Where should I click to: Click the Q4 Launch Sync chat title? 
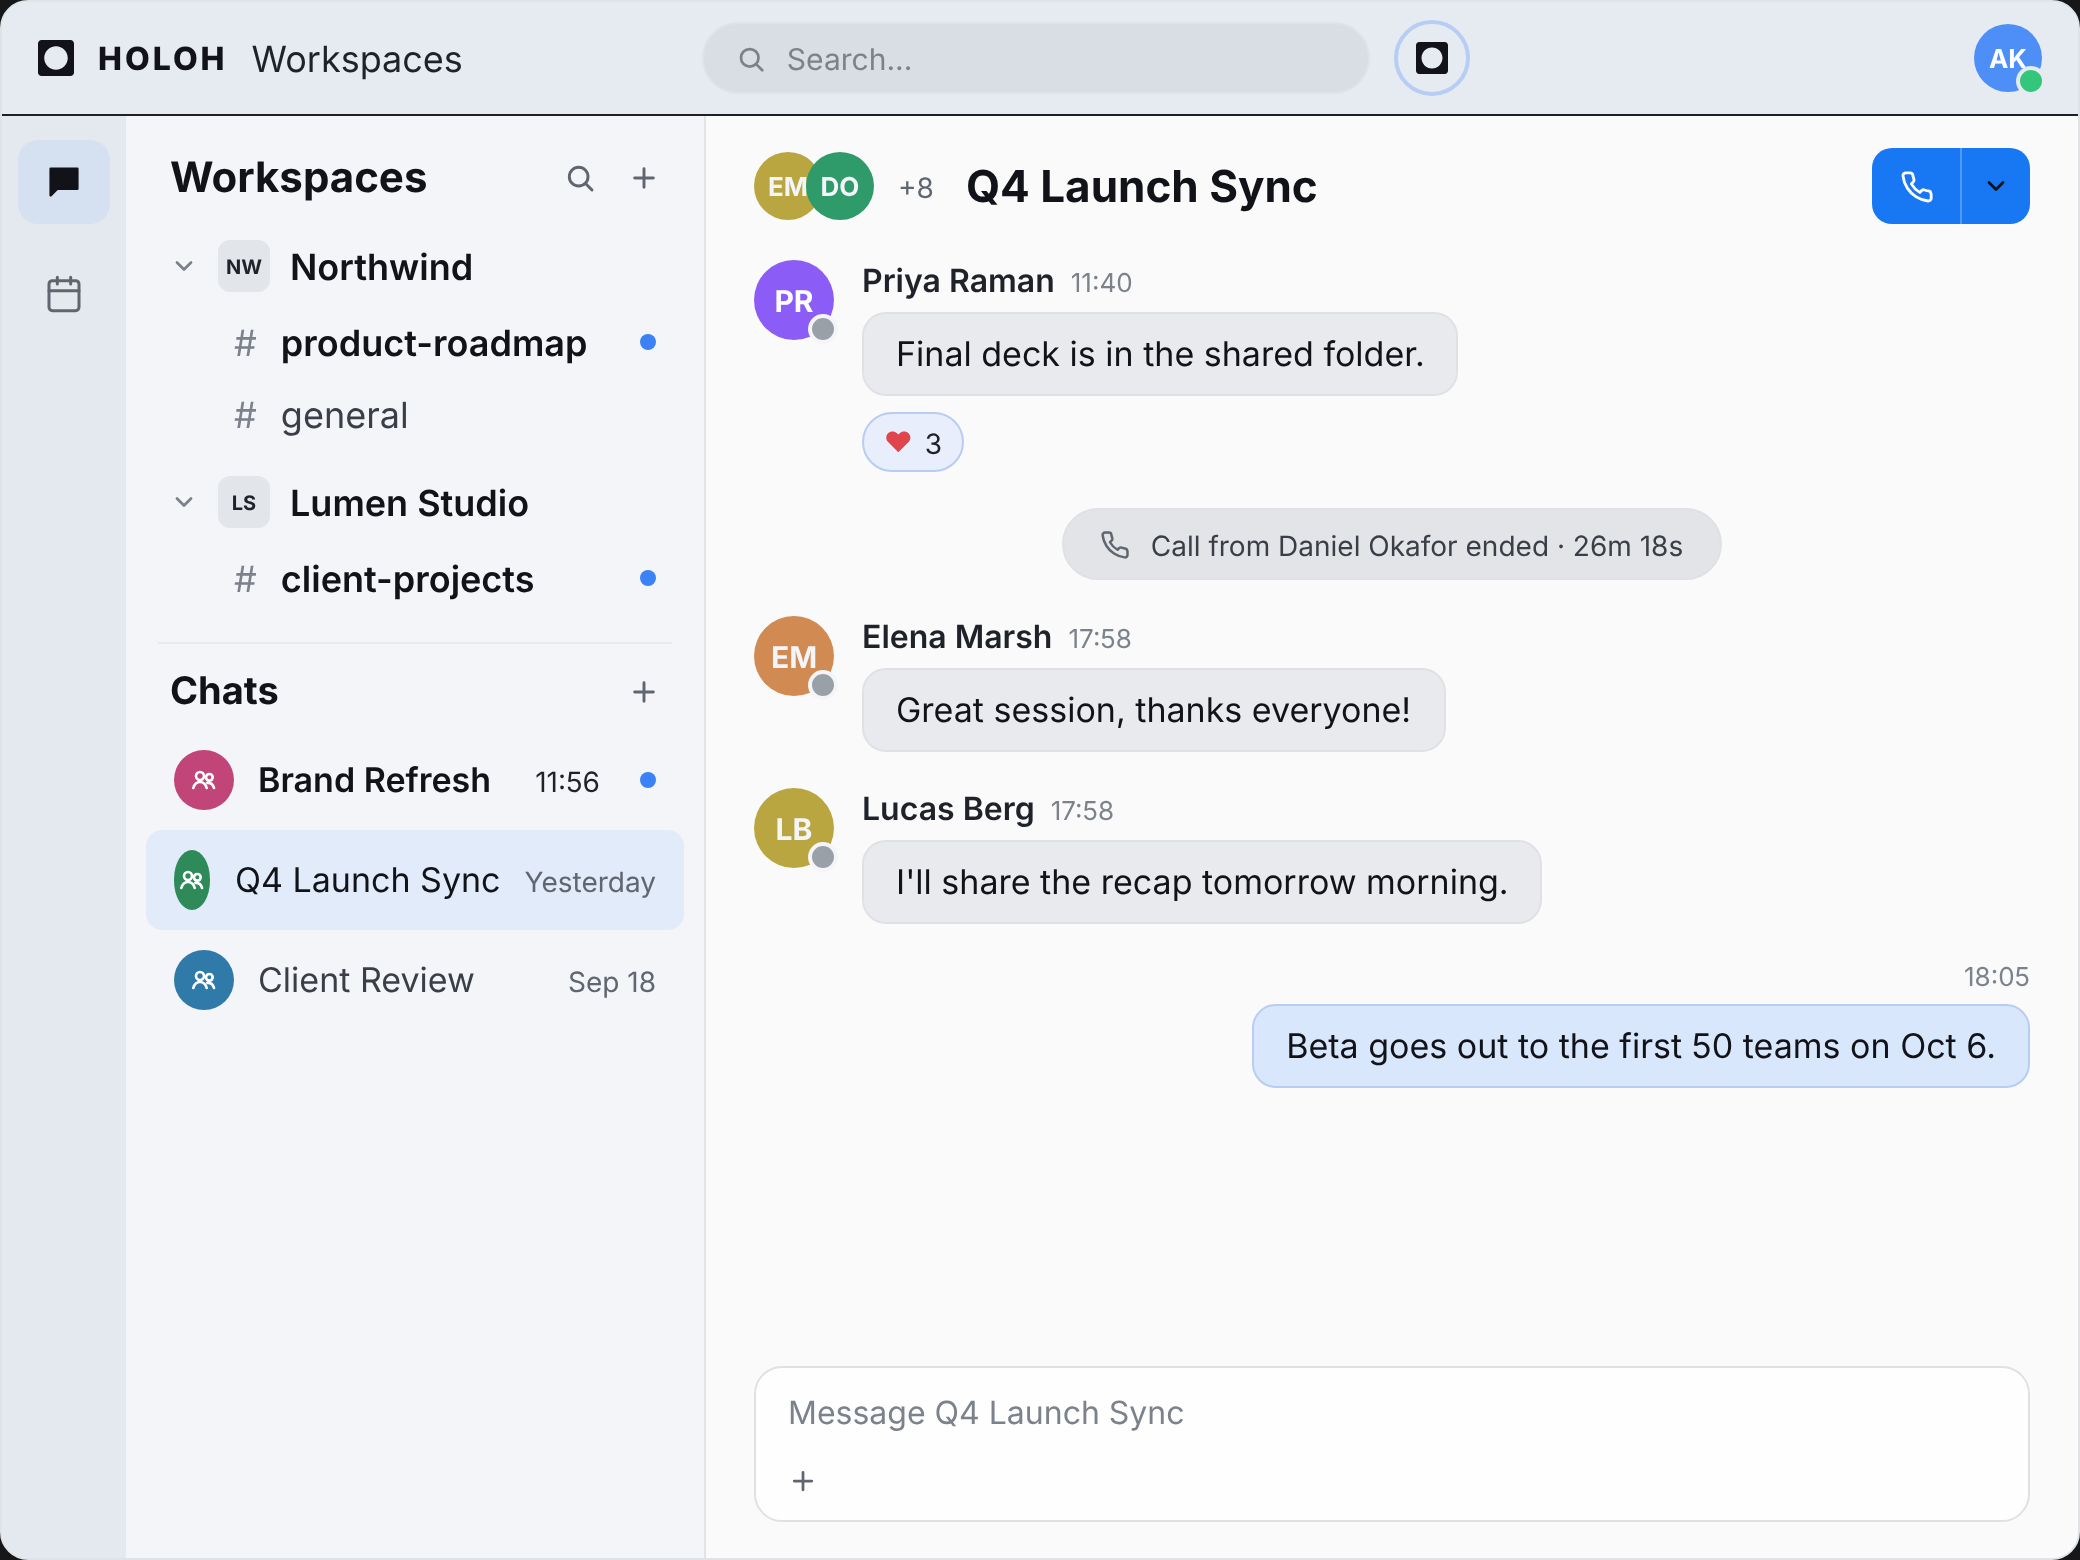point(1141,187)
